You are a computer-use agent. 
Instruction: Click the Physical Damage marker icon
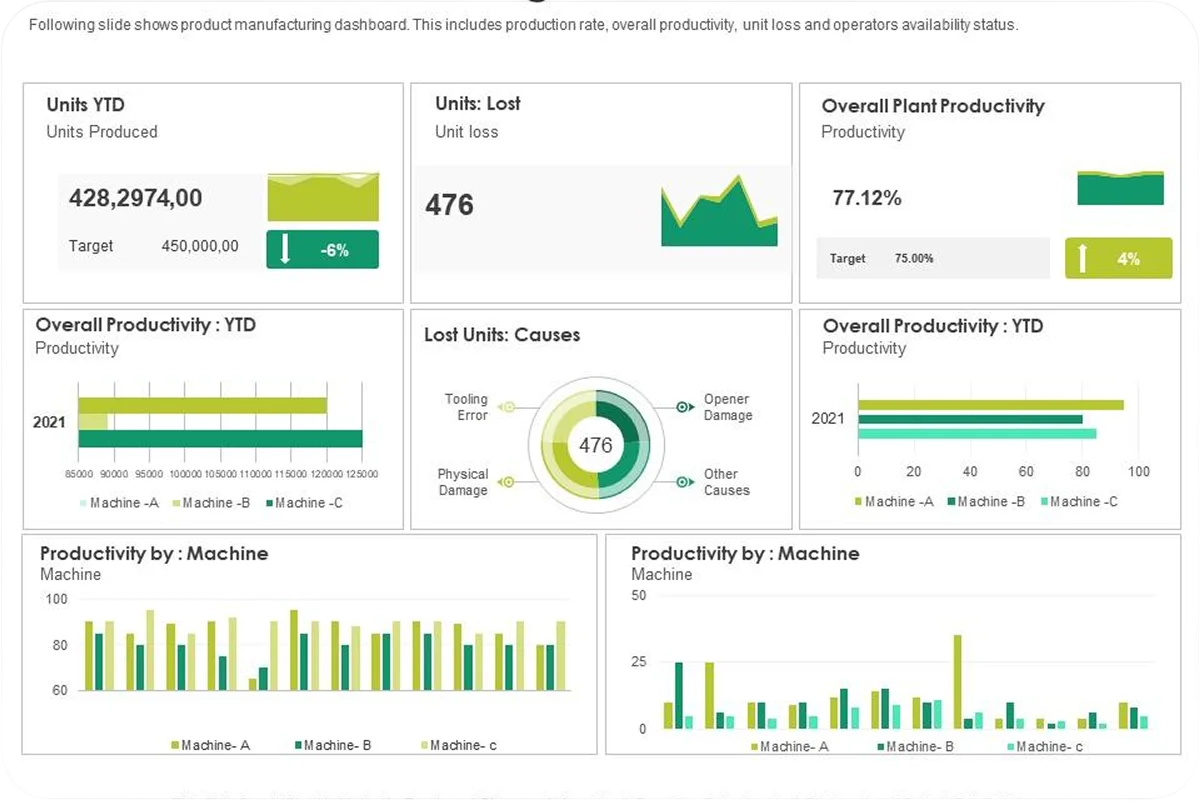507,482
